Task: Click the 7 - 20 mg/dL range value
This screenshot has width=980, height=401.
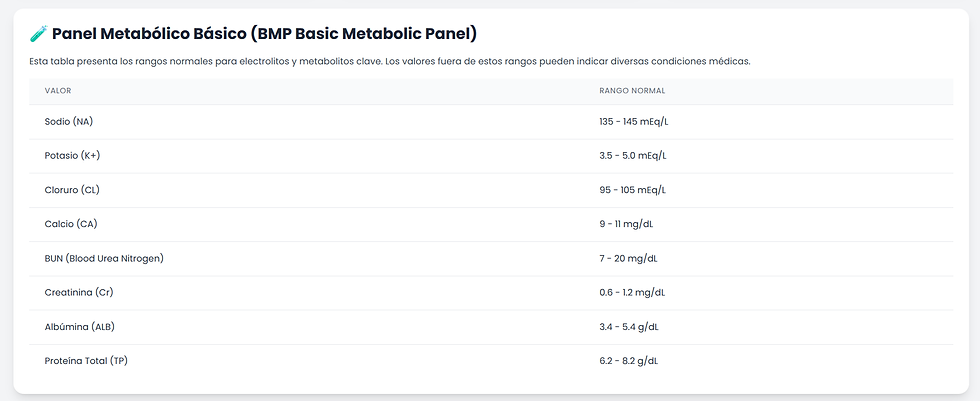Action: click(x=628, y=258)
